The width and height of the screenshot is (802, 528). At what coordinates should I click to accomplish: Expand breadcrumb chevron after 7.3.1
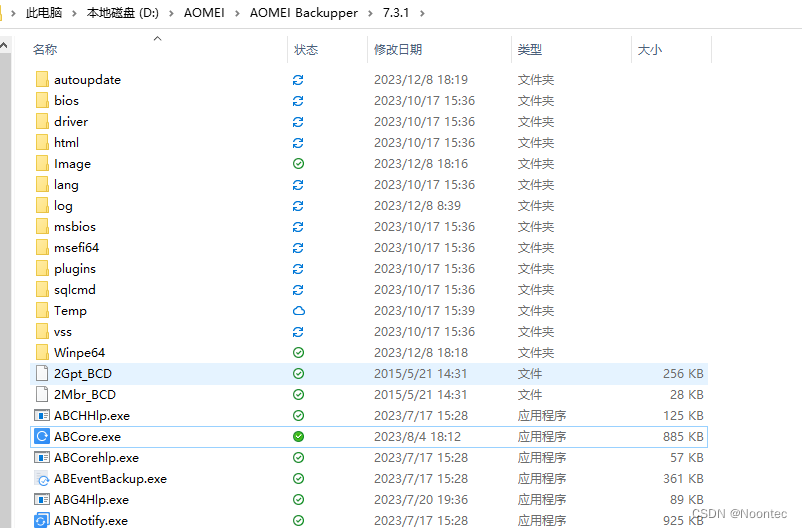click(x=422, y=13)
